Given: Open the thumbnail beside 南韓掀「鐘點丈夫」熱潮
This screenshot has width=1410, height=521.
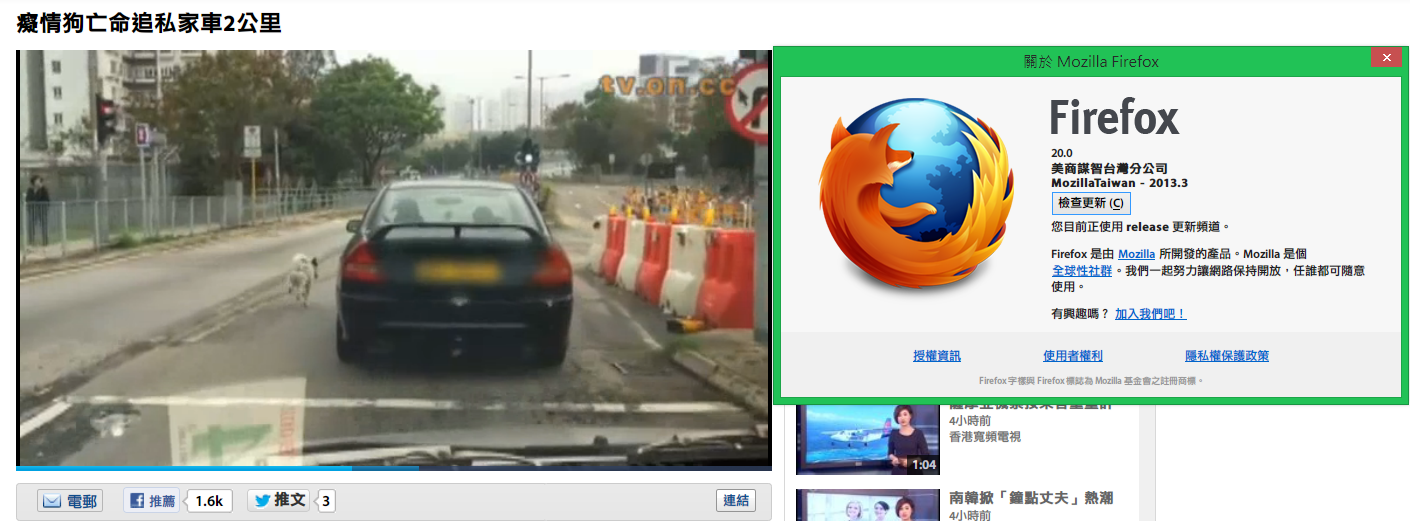Looking at the screenshot, I should point(867,506).
